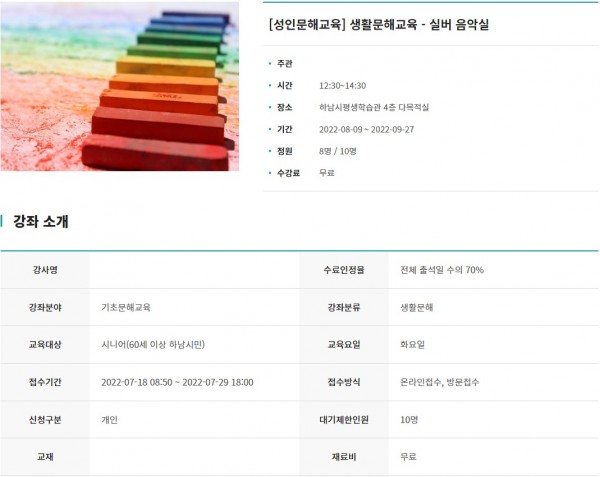Click the 교육대상 value 시니어(60세 이상 하남시민)

pyautogui.click(x=153, y=345)
